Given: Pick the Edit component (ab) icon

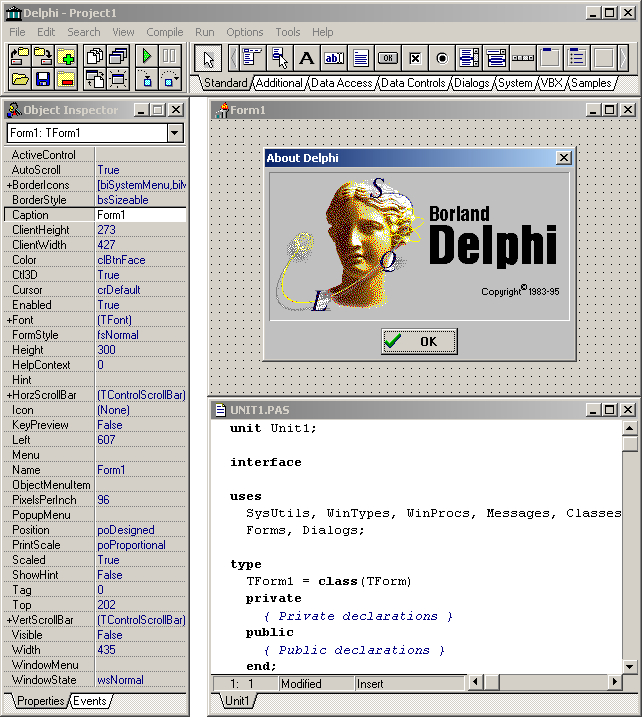Looking at the screenshot, I should coord(334,58).
